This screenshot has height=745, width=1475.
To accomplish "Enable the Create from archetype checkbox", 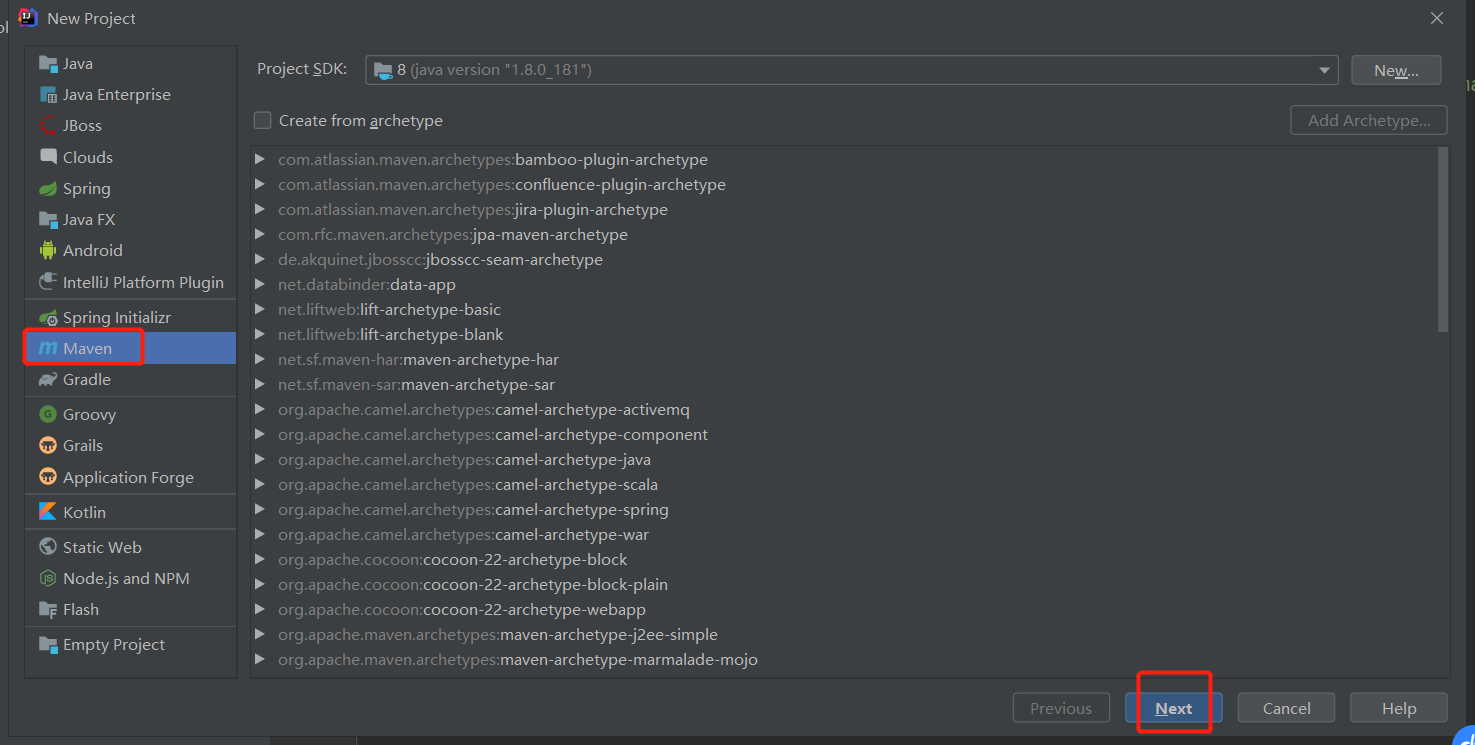I will pos(262,120).
